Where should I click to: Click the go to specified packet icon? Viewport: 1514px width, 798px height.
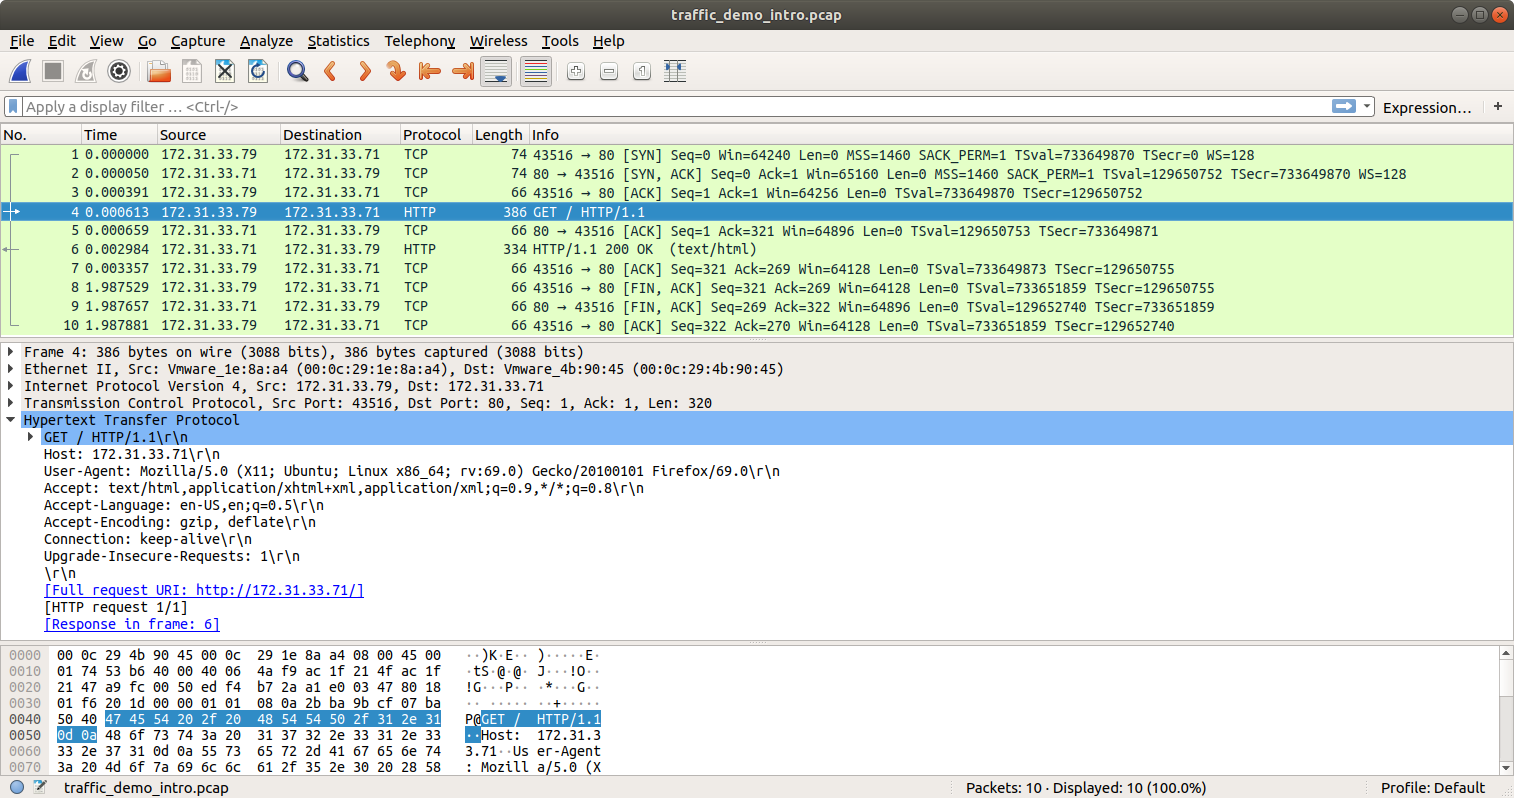[x=397, y=71]
